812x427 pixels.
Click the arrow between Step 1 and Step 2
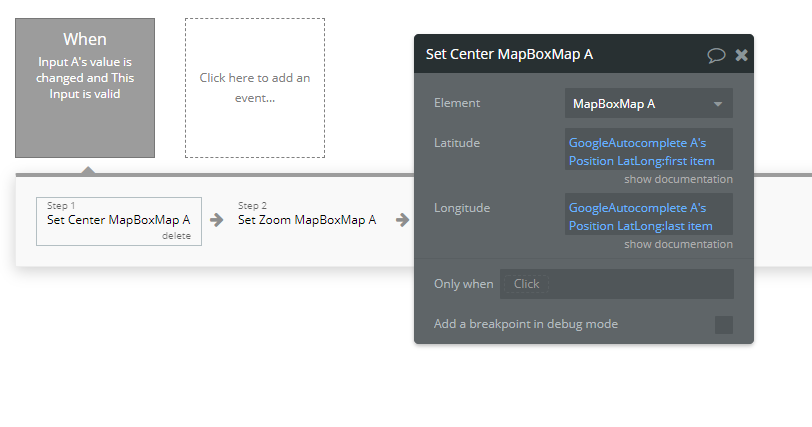tap(216, 220)
